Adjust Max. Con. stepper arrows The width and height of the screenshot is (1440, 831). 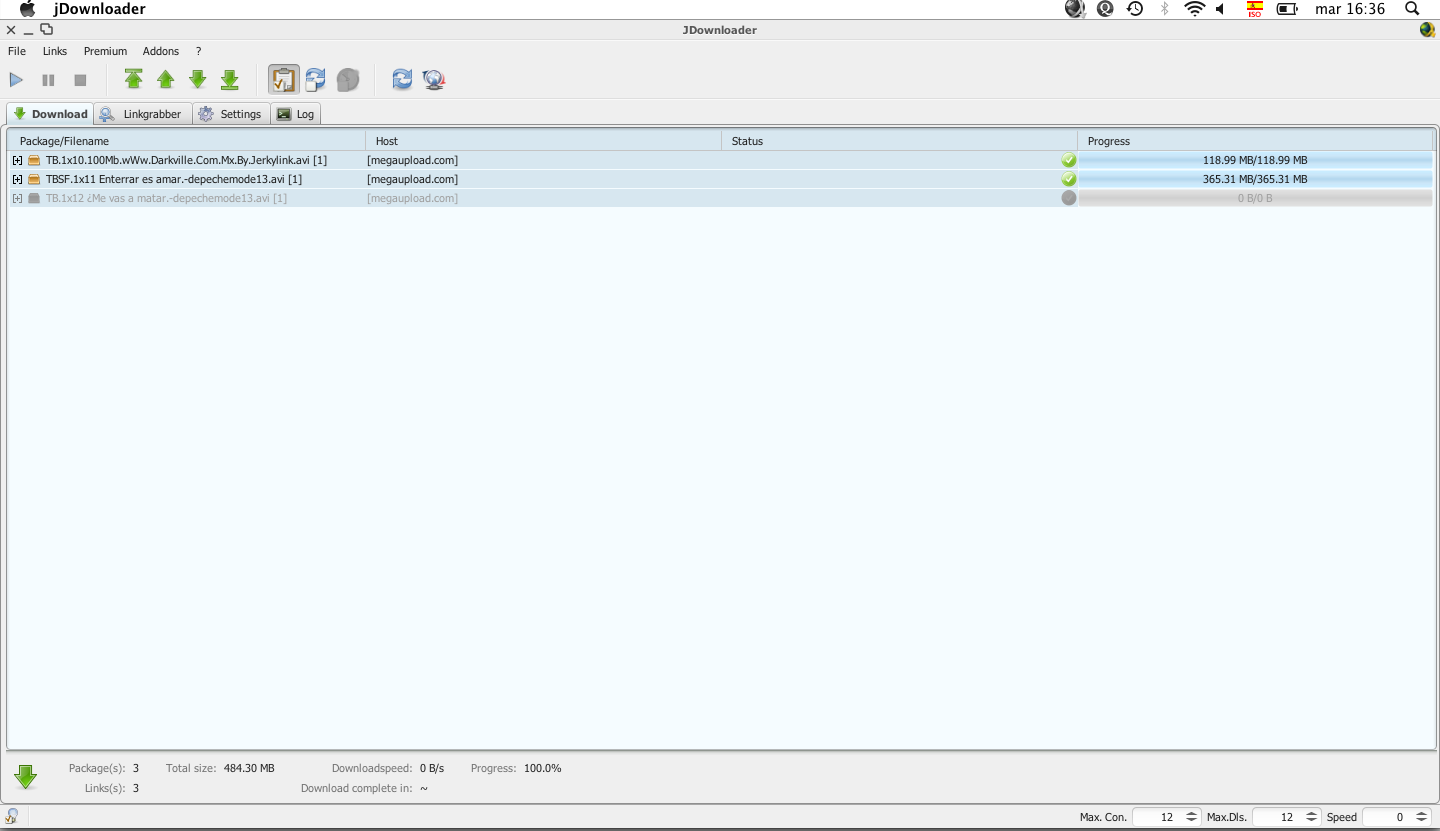pos(1191,817)
